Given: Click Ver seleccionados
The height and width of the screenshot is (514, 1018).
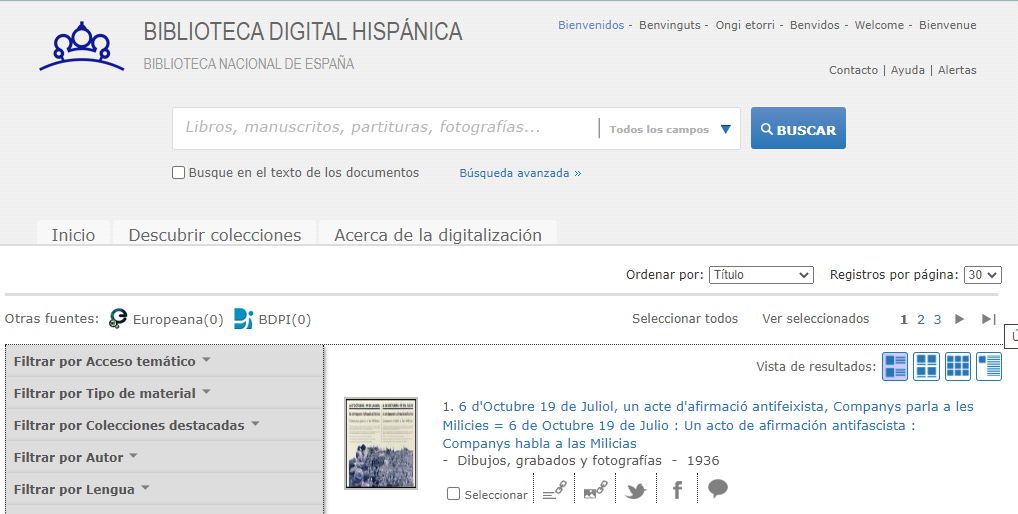Looking at the screenshot, I should [815, 319].
